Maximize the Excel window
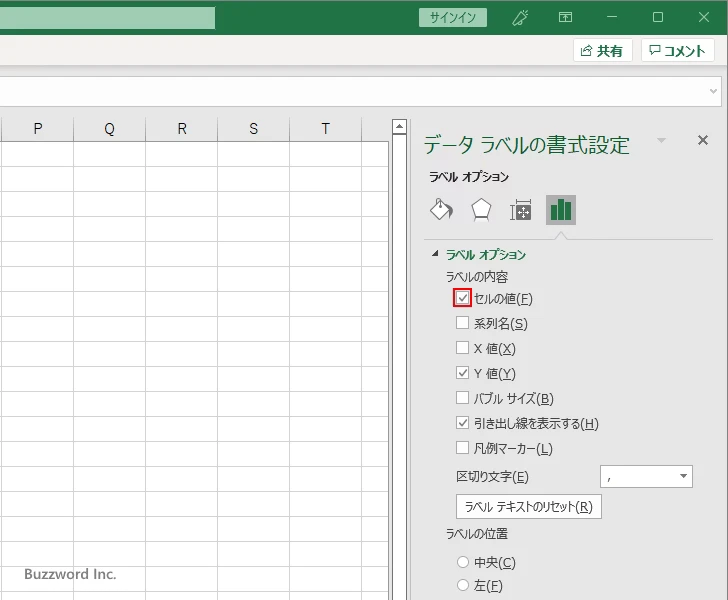Viewport: 728px width, 600px height. [658, 18]
